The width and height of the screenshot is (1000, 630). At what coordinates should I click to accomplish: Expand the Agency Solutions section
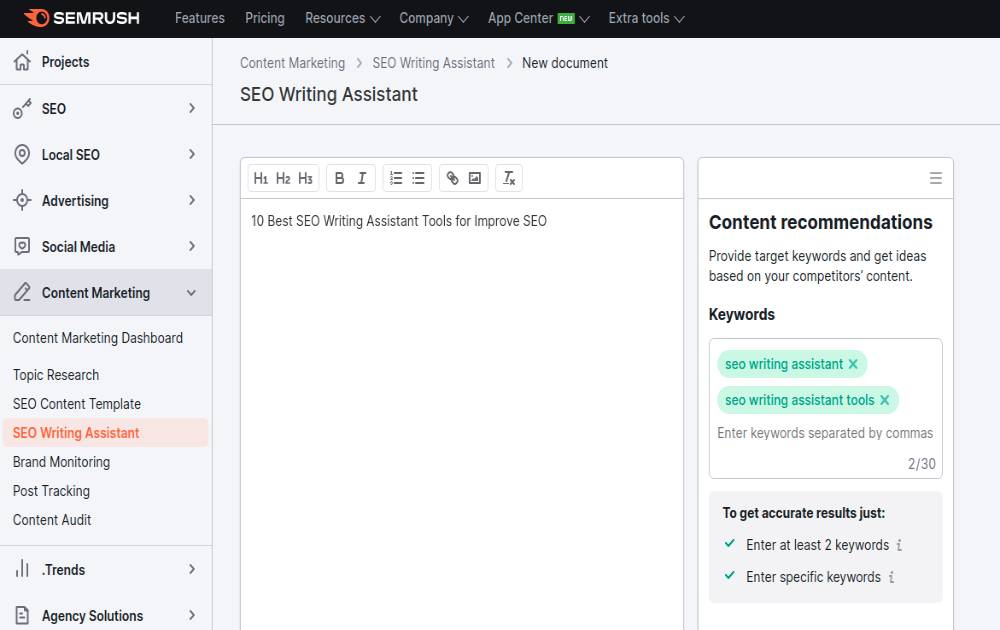point(192,615)
